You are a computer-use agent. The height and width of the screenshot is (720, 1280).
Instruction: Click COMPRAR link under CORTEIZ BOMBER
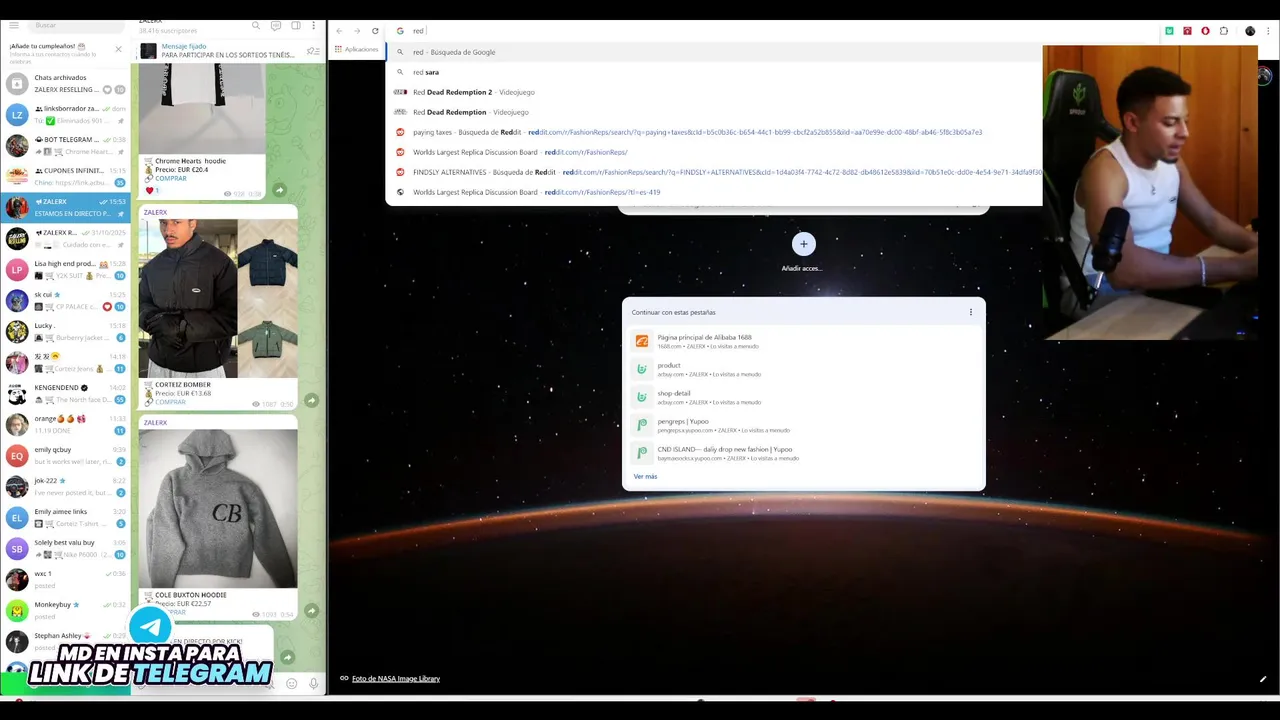tap(170, 402)
